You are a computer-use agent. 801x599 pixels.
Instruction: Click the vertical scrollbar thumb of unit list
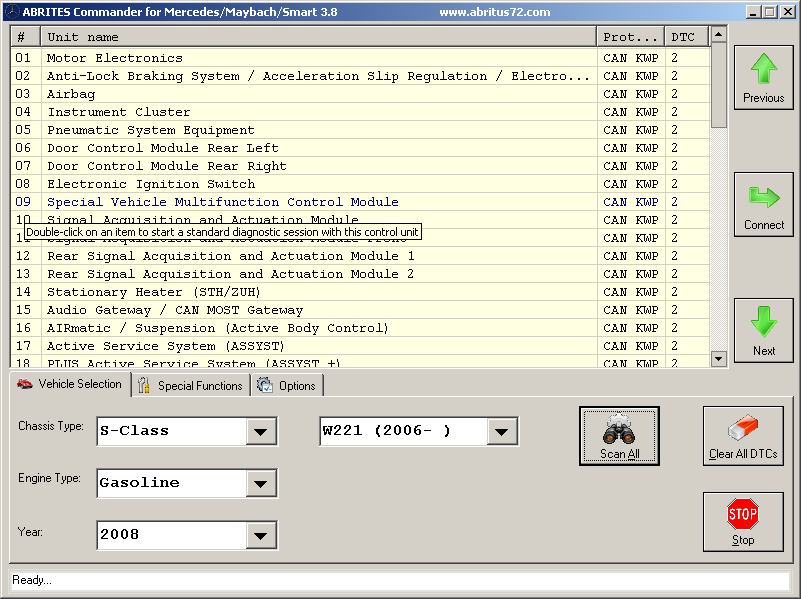coord(718,85)
